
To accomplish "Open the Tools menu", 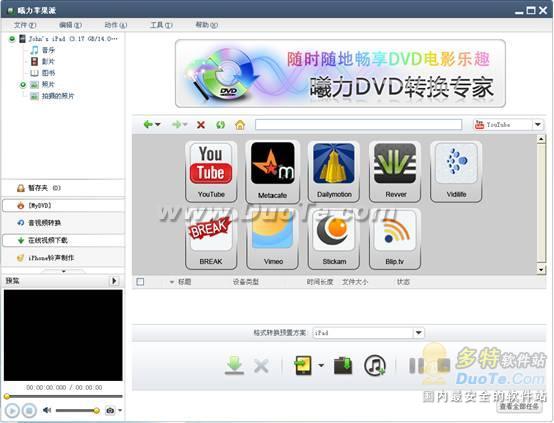I will pos(161,25).
